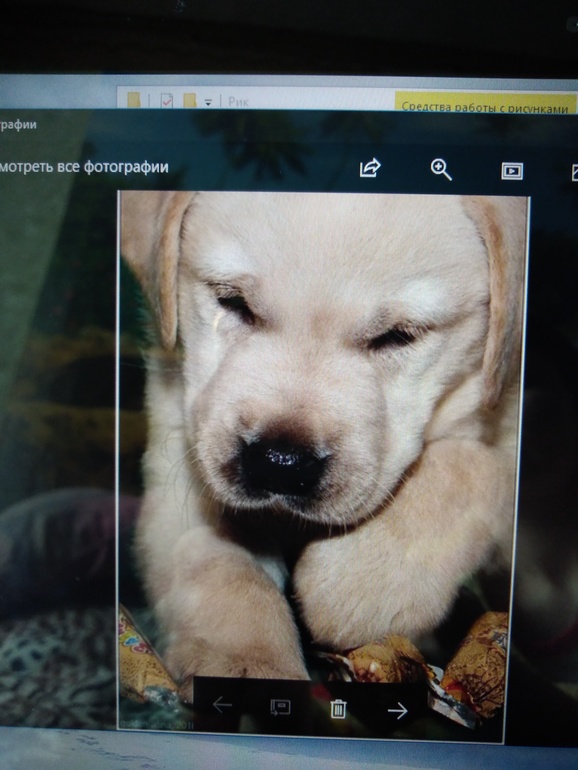578x770 pixels.
Task: Go to next photo with right arrow
Action: (397, 711)
